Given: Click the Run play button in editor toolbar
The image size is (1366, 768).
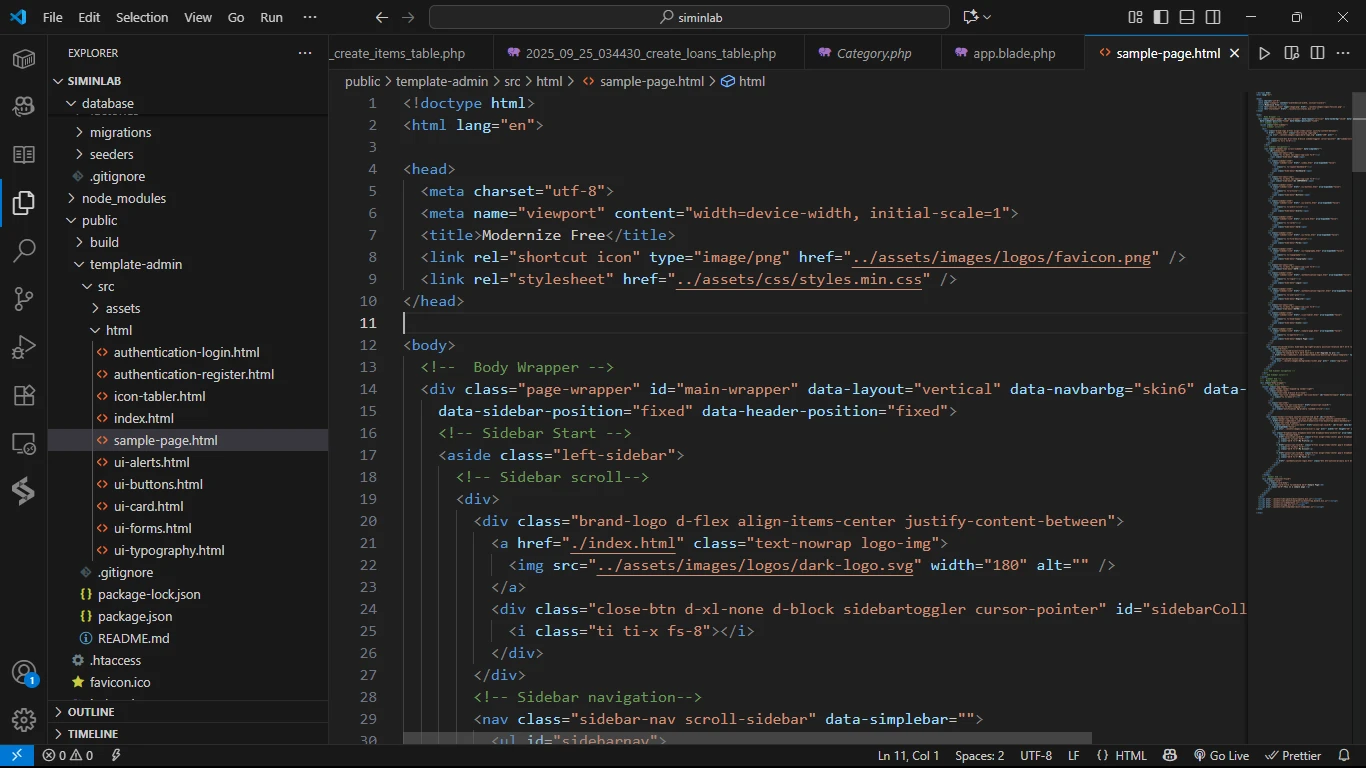Looking at the screenshot, I should point(1265,53).
